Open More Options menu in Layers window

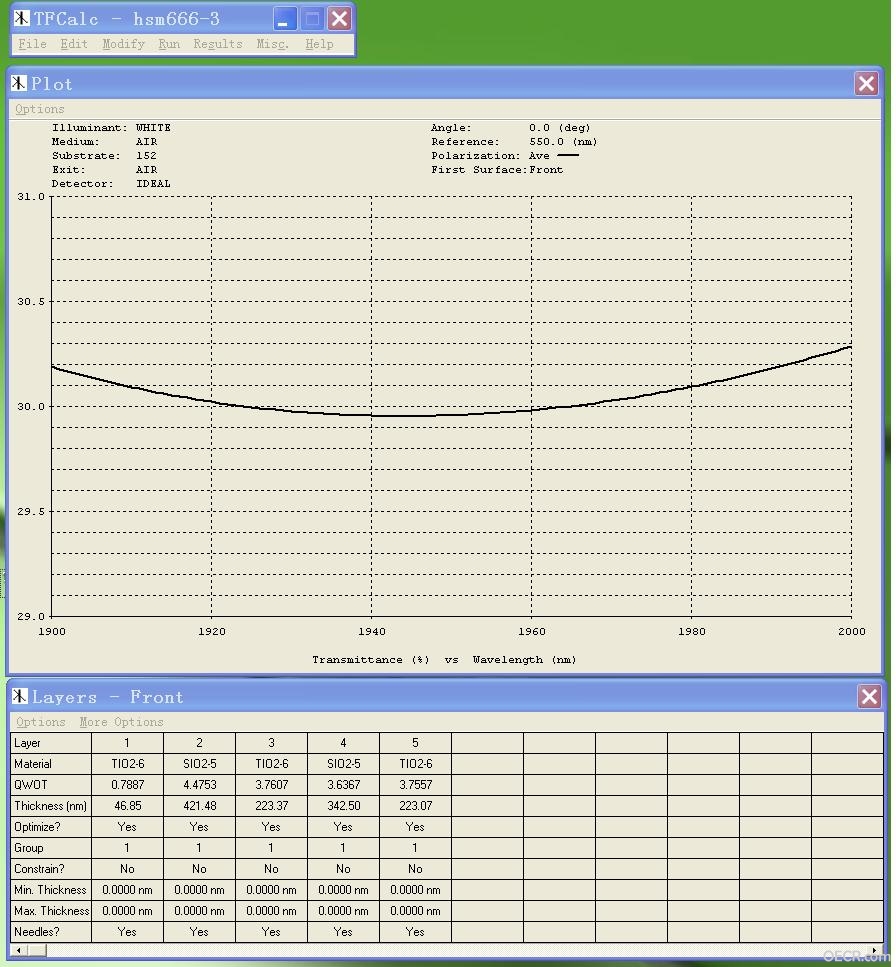tap(121, 722)
